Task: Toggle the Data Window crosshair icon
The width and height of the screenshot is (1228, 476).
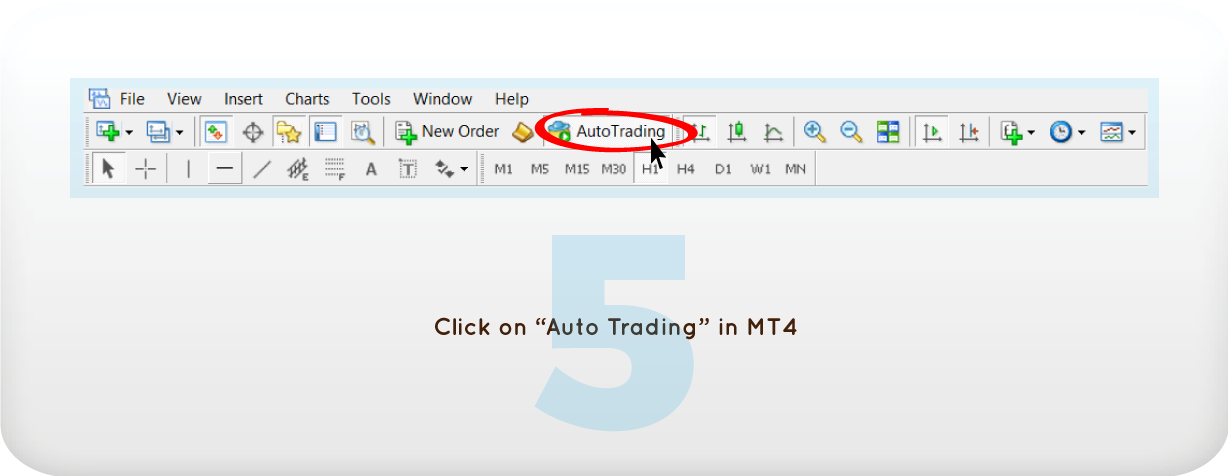Action: [253, 131]
